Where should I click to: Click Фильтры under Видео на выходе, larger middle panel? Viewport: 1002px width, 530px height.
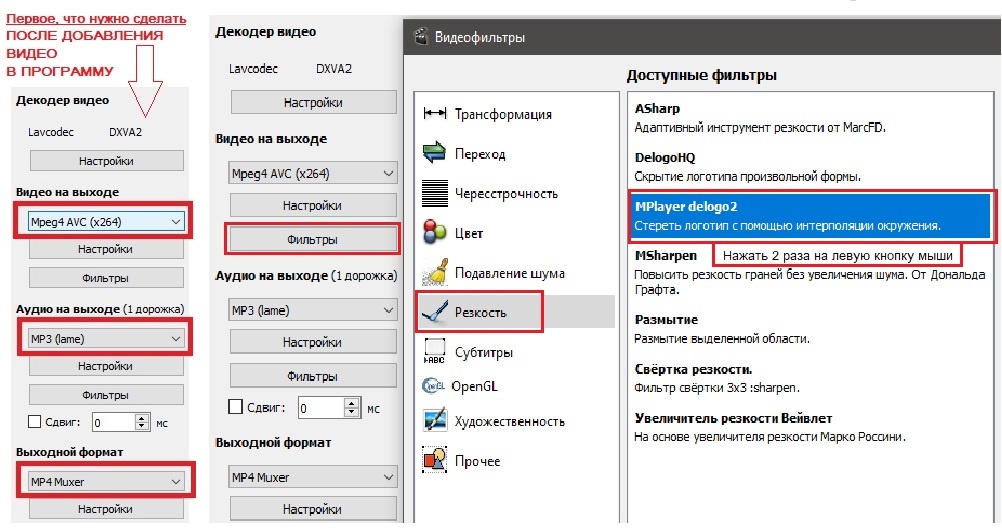(313, 240)
